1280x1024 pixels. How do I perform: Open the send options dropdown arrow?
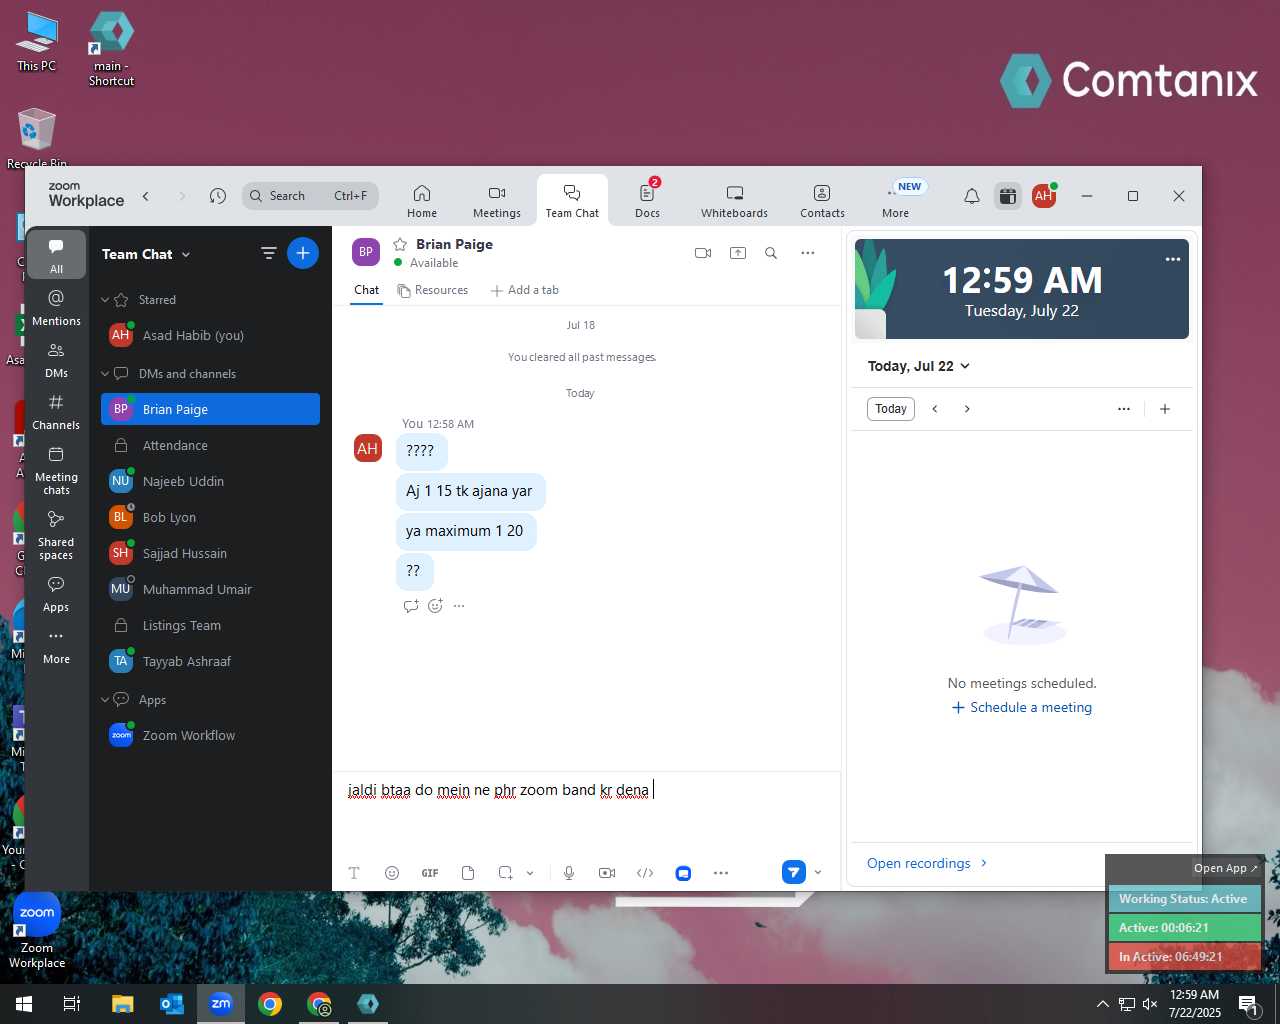click(x=818, y=873)
